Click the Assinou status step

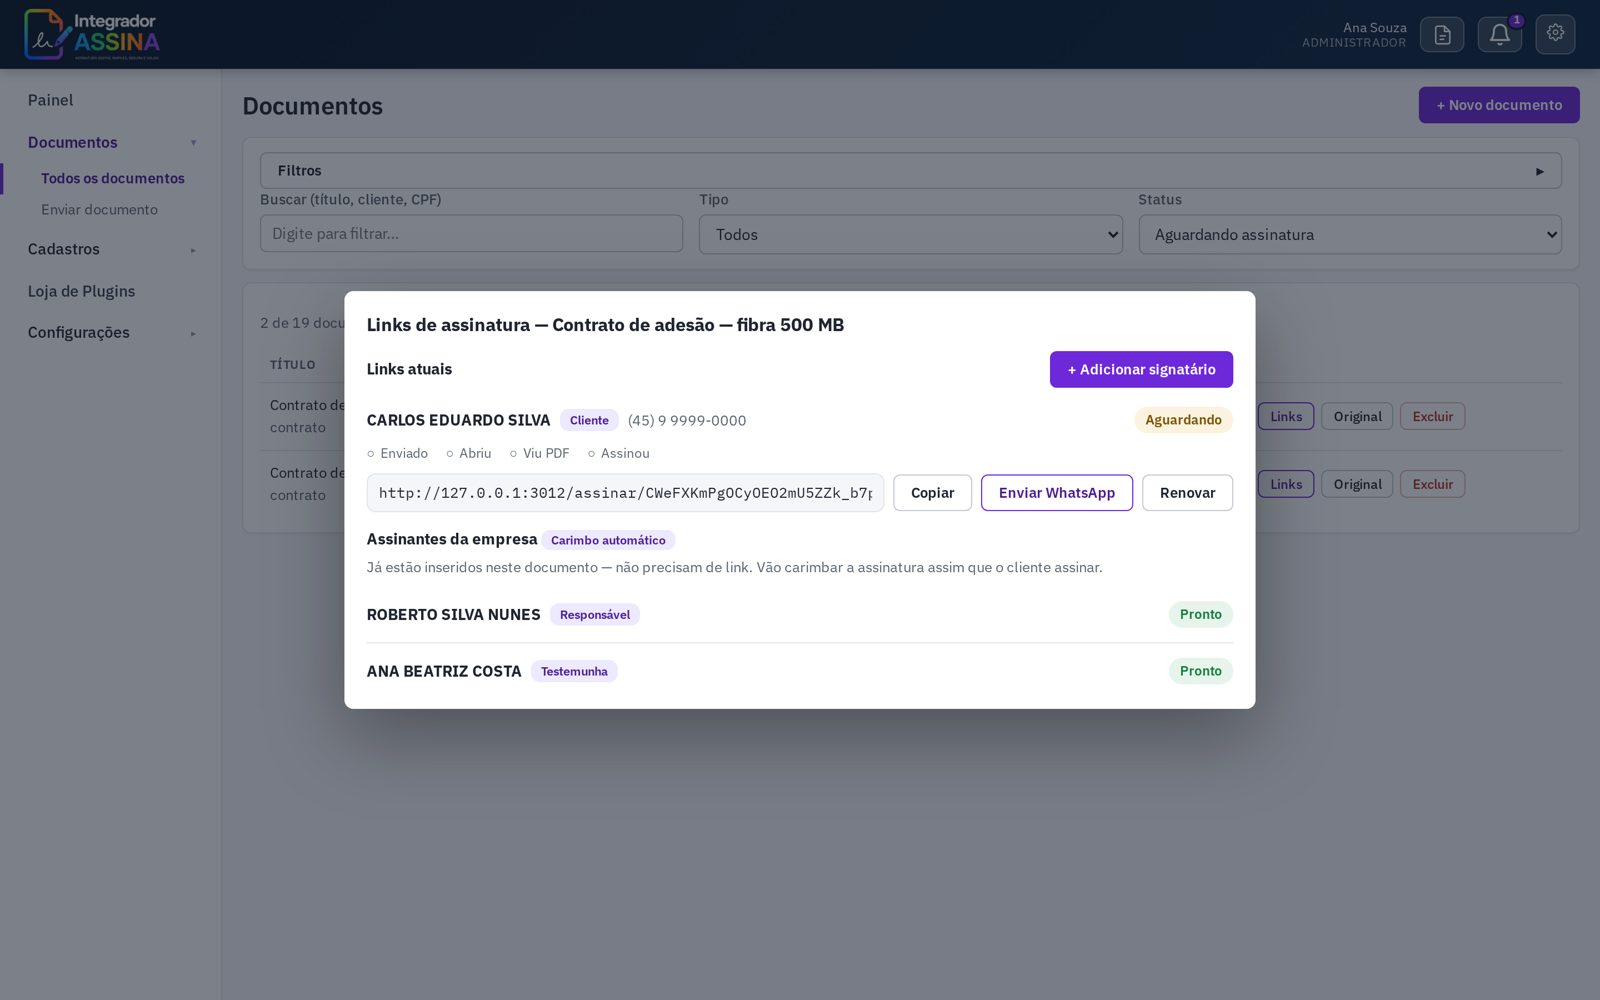(x=618, y=453)
